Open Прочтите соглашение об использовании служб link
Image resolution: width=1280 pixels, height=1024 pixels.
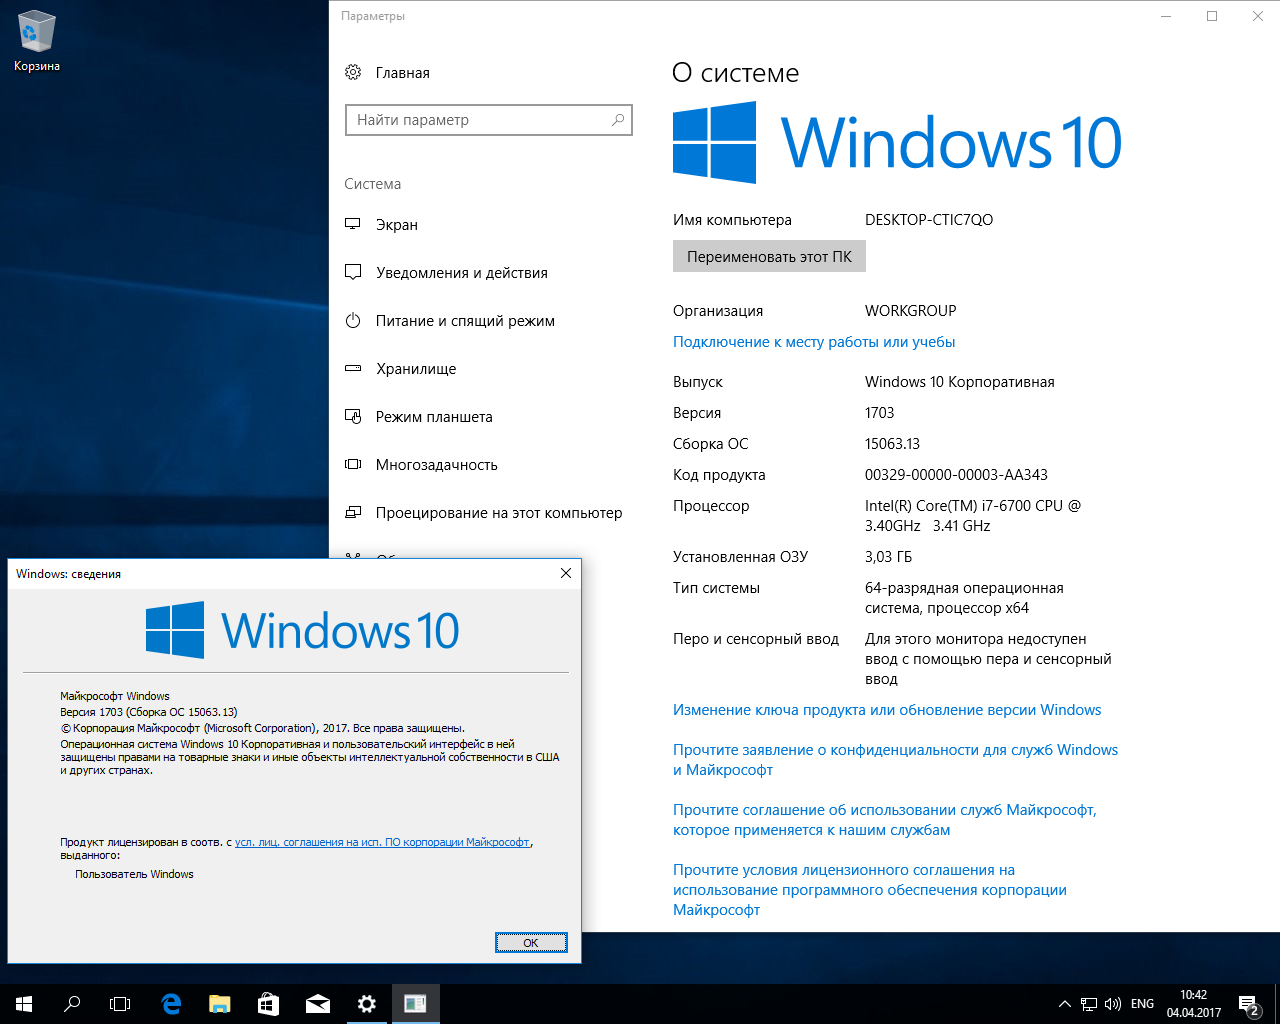tap(885, 820)
